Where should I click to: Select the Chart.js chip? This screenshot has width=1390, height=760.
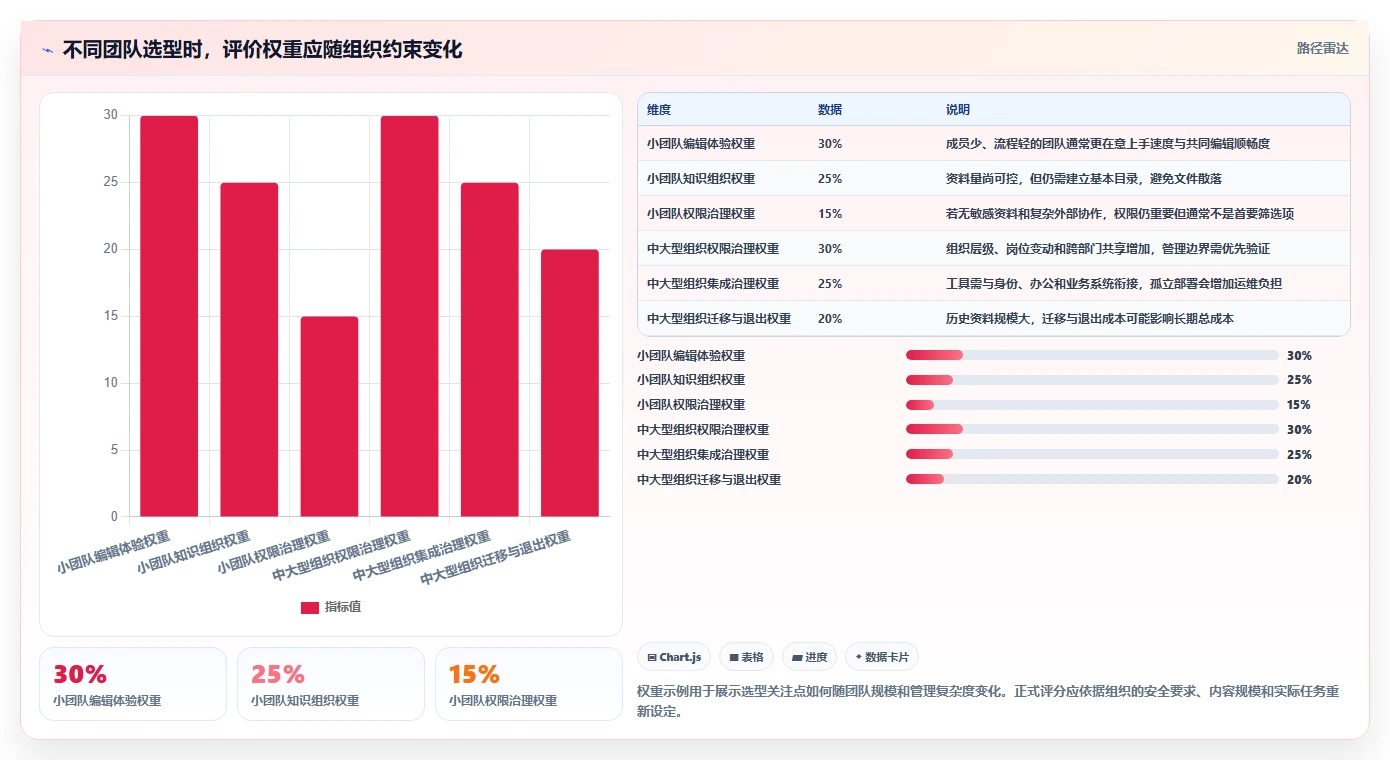pyautogui.click(x=674, y=657)
